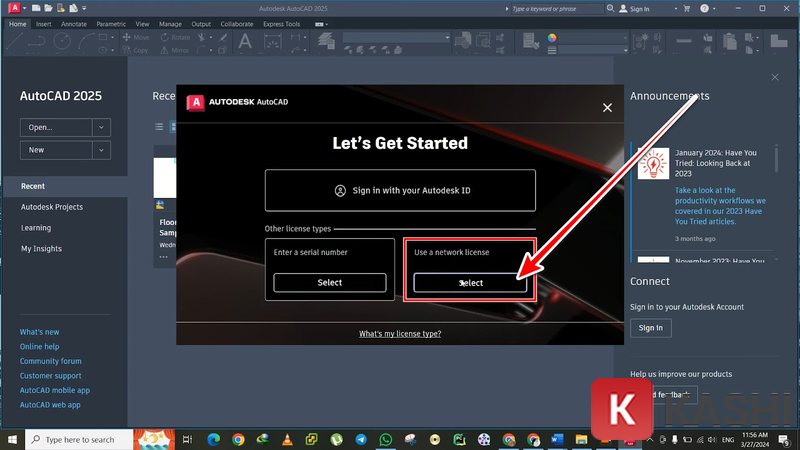Image resolution: width=800 pixels, height=450 pixels.
Task: Switch recent files to list view
Action: 159,127
